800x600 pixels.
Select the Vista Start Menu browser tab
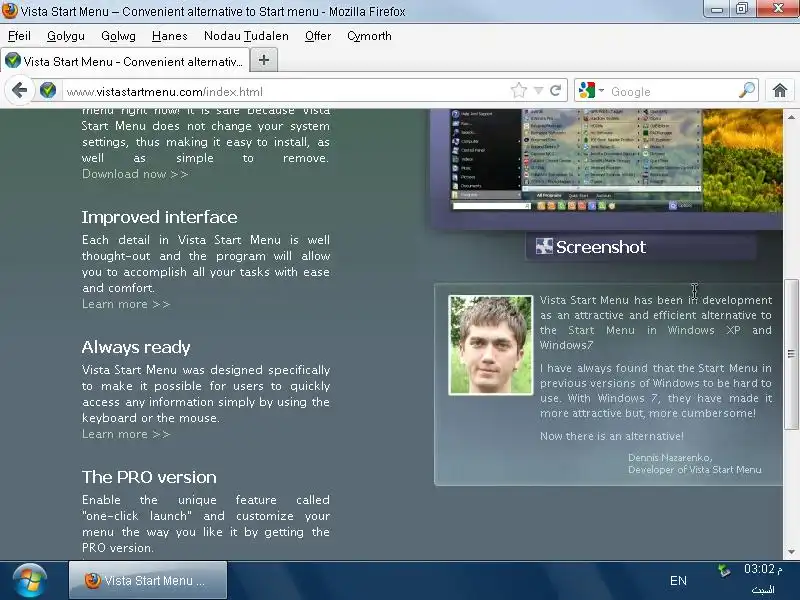[126, 61]
